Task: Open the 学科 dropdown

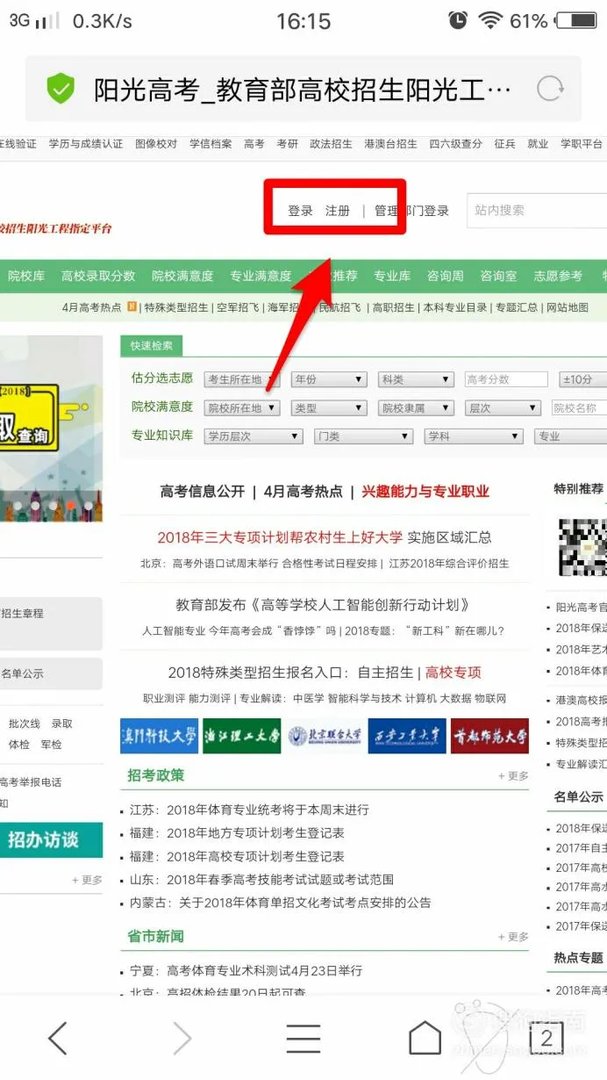Action: click(474, 437)
